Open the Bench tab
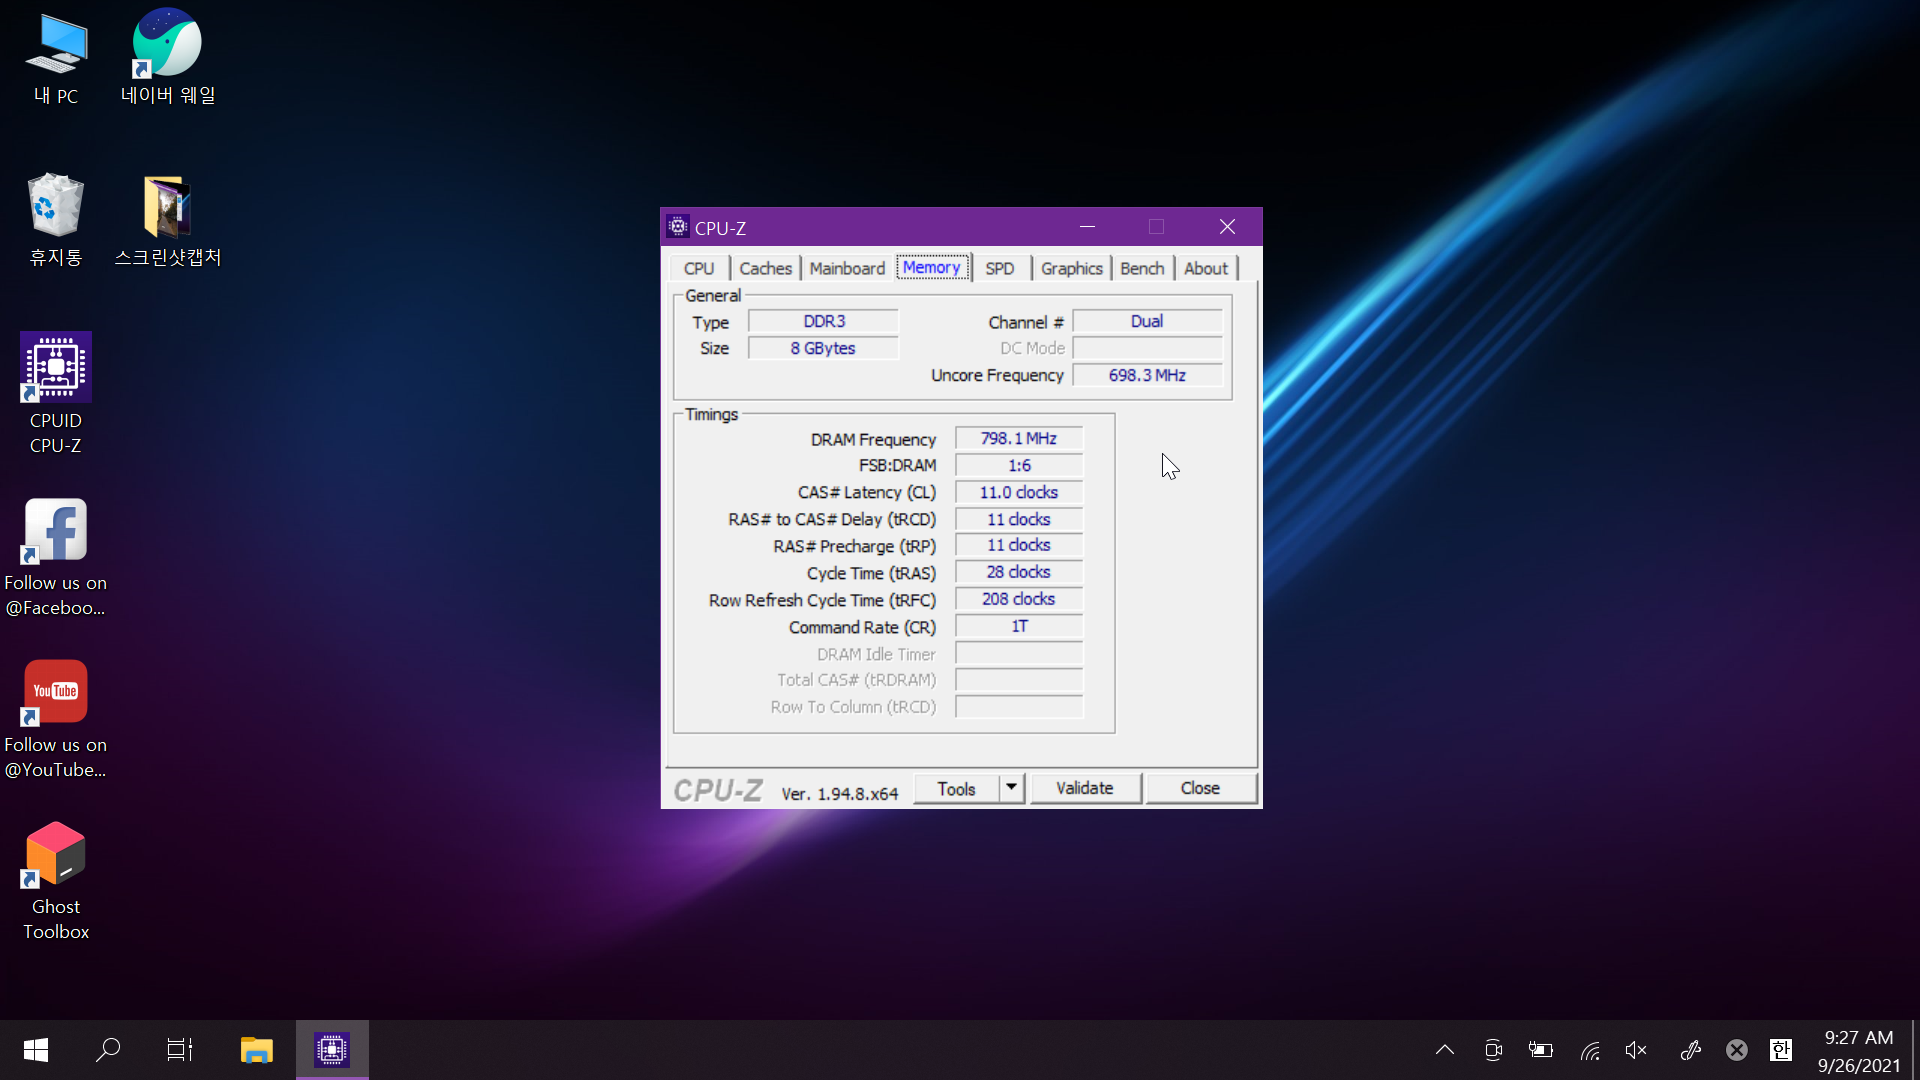 coord(1142,268)
